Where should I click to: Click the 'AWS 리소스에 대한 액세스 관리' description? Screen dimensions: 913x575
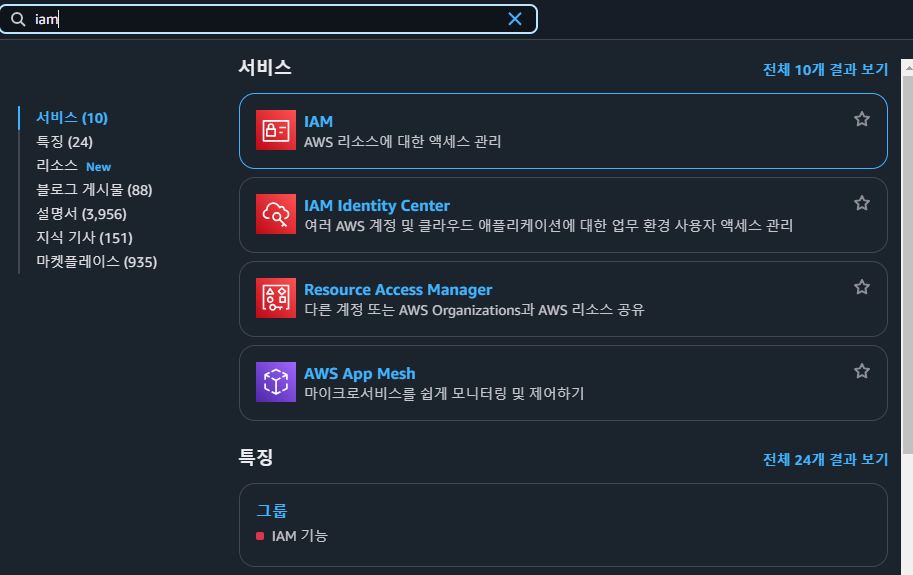coord(402,141)
